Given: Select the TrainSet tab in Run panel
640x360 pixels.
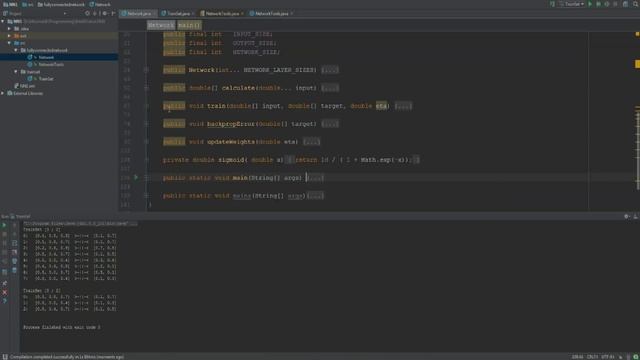Looking at the screenshot, I should 20,216.
